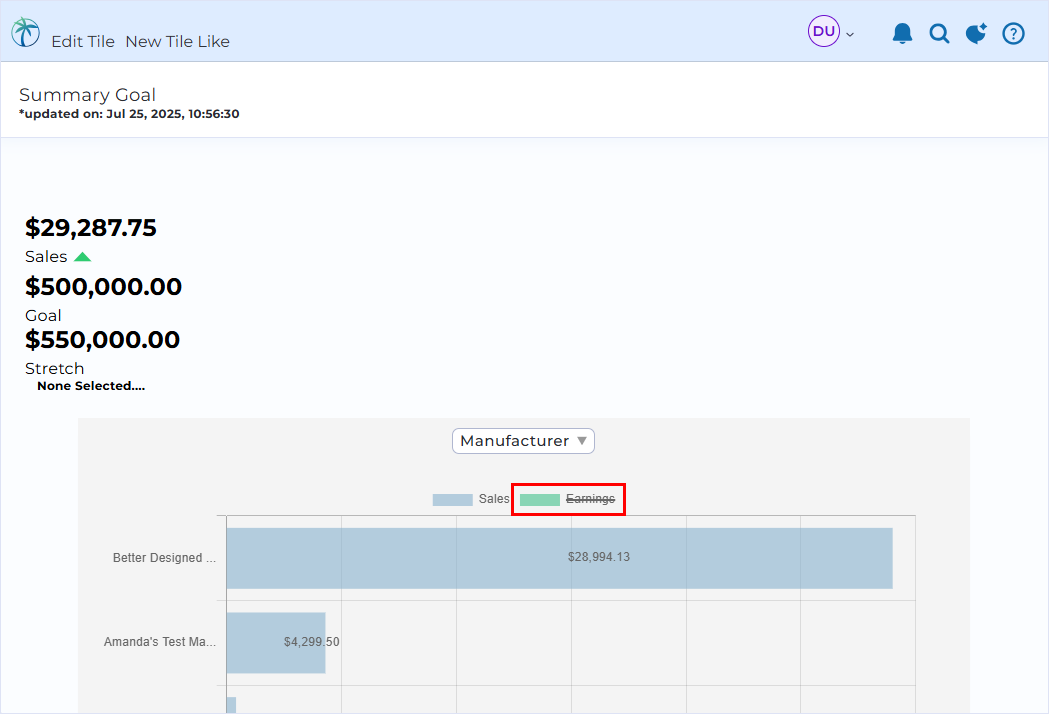Click the $500,000.00 goal value

point(103,286)
